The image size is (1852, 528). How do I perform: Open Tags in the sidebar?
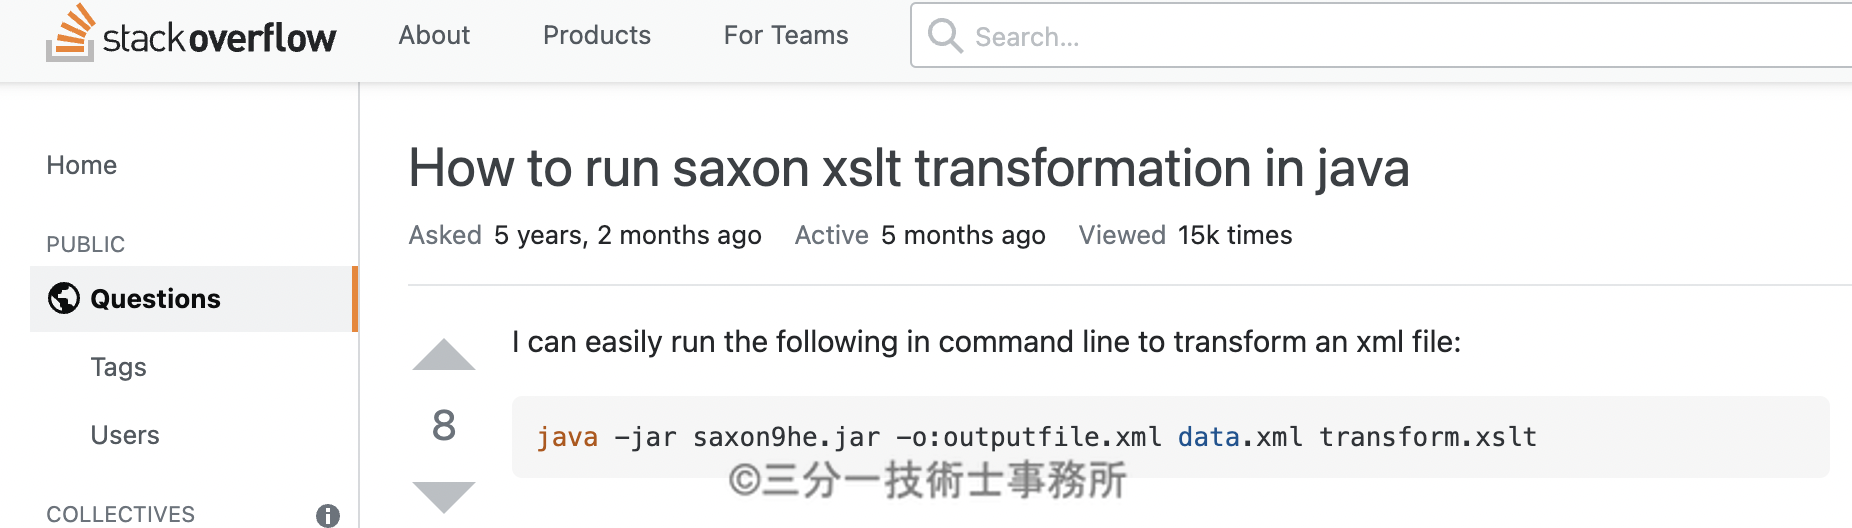click(x=118, y=367)
